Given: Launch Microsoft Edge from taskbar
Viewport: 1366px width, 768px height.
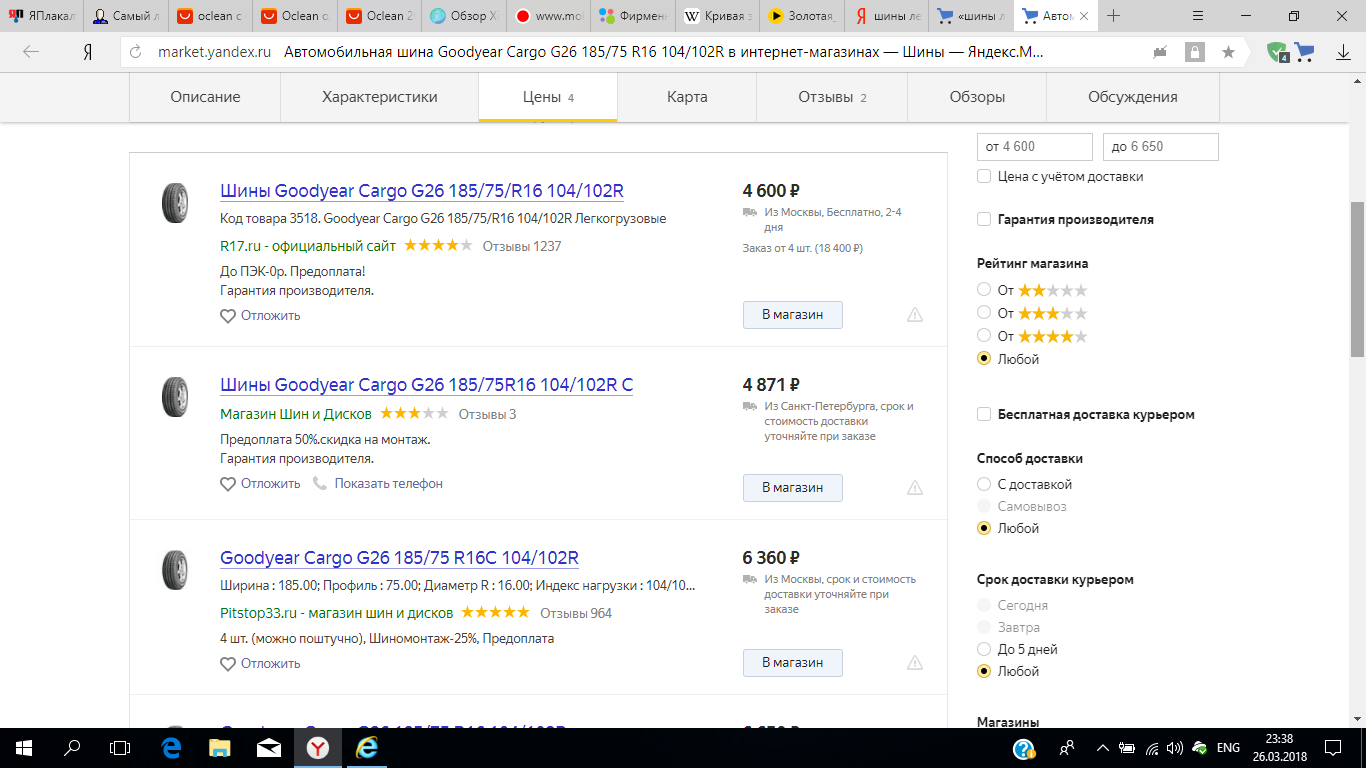Looking at the screenshot, I should tap(171, 747).
